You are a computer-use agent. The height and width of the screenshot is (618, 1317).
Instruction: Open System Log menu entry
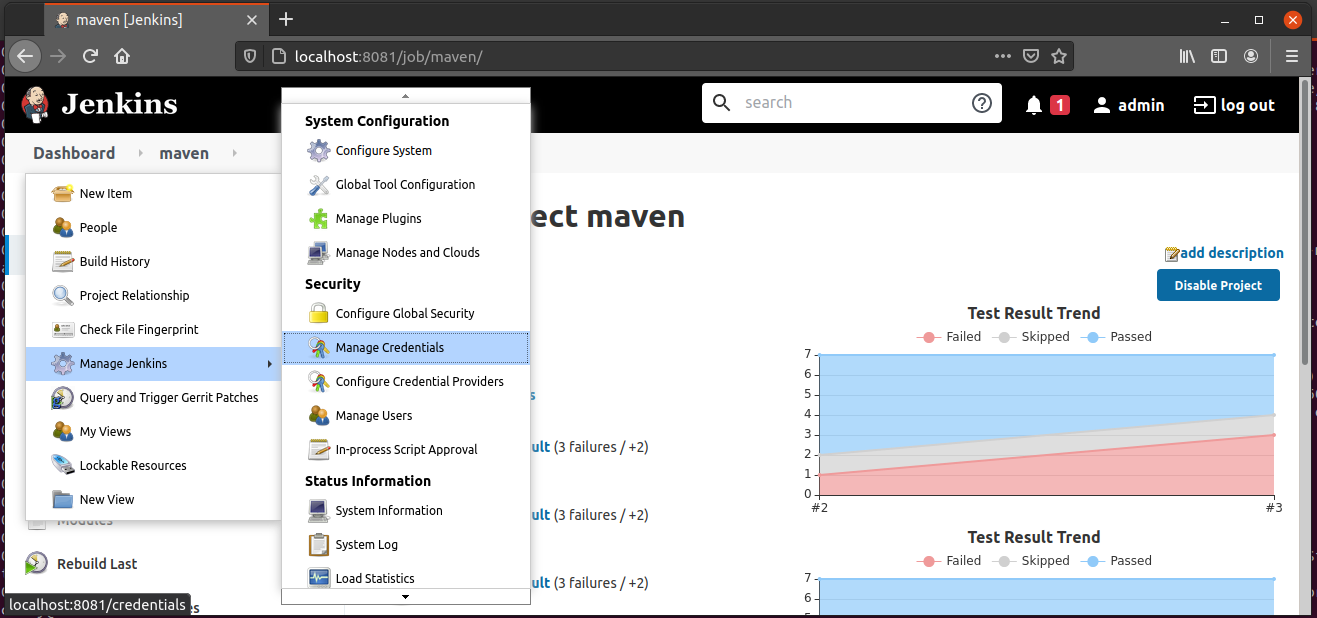(x=406, y=544)
